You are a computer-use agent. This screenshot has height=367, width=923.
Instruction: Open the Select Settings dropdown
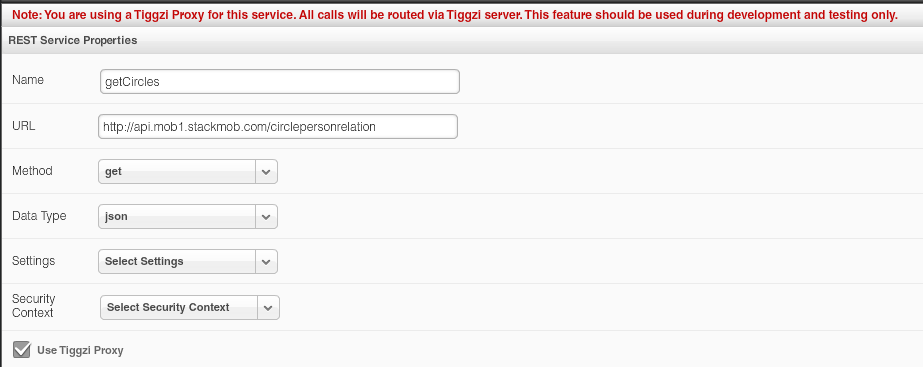pos(188,261)
